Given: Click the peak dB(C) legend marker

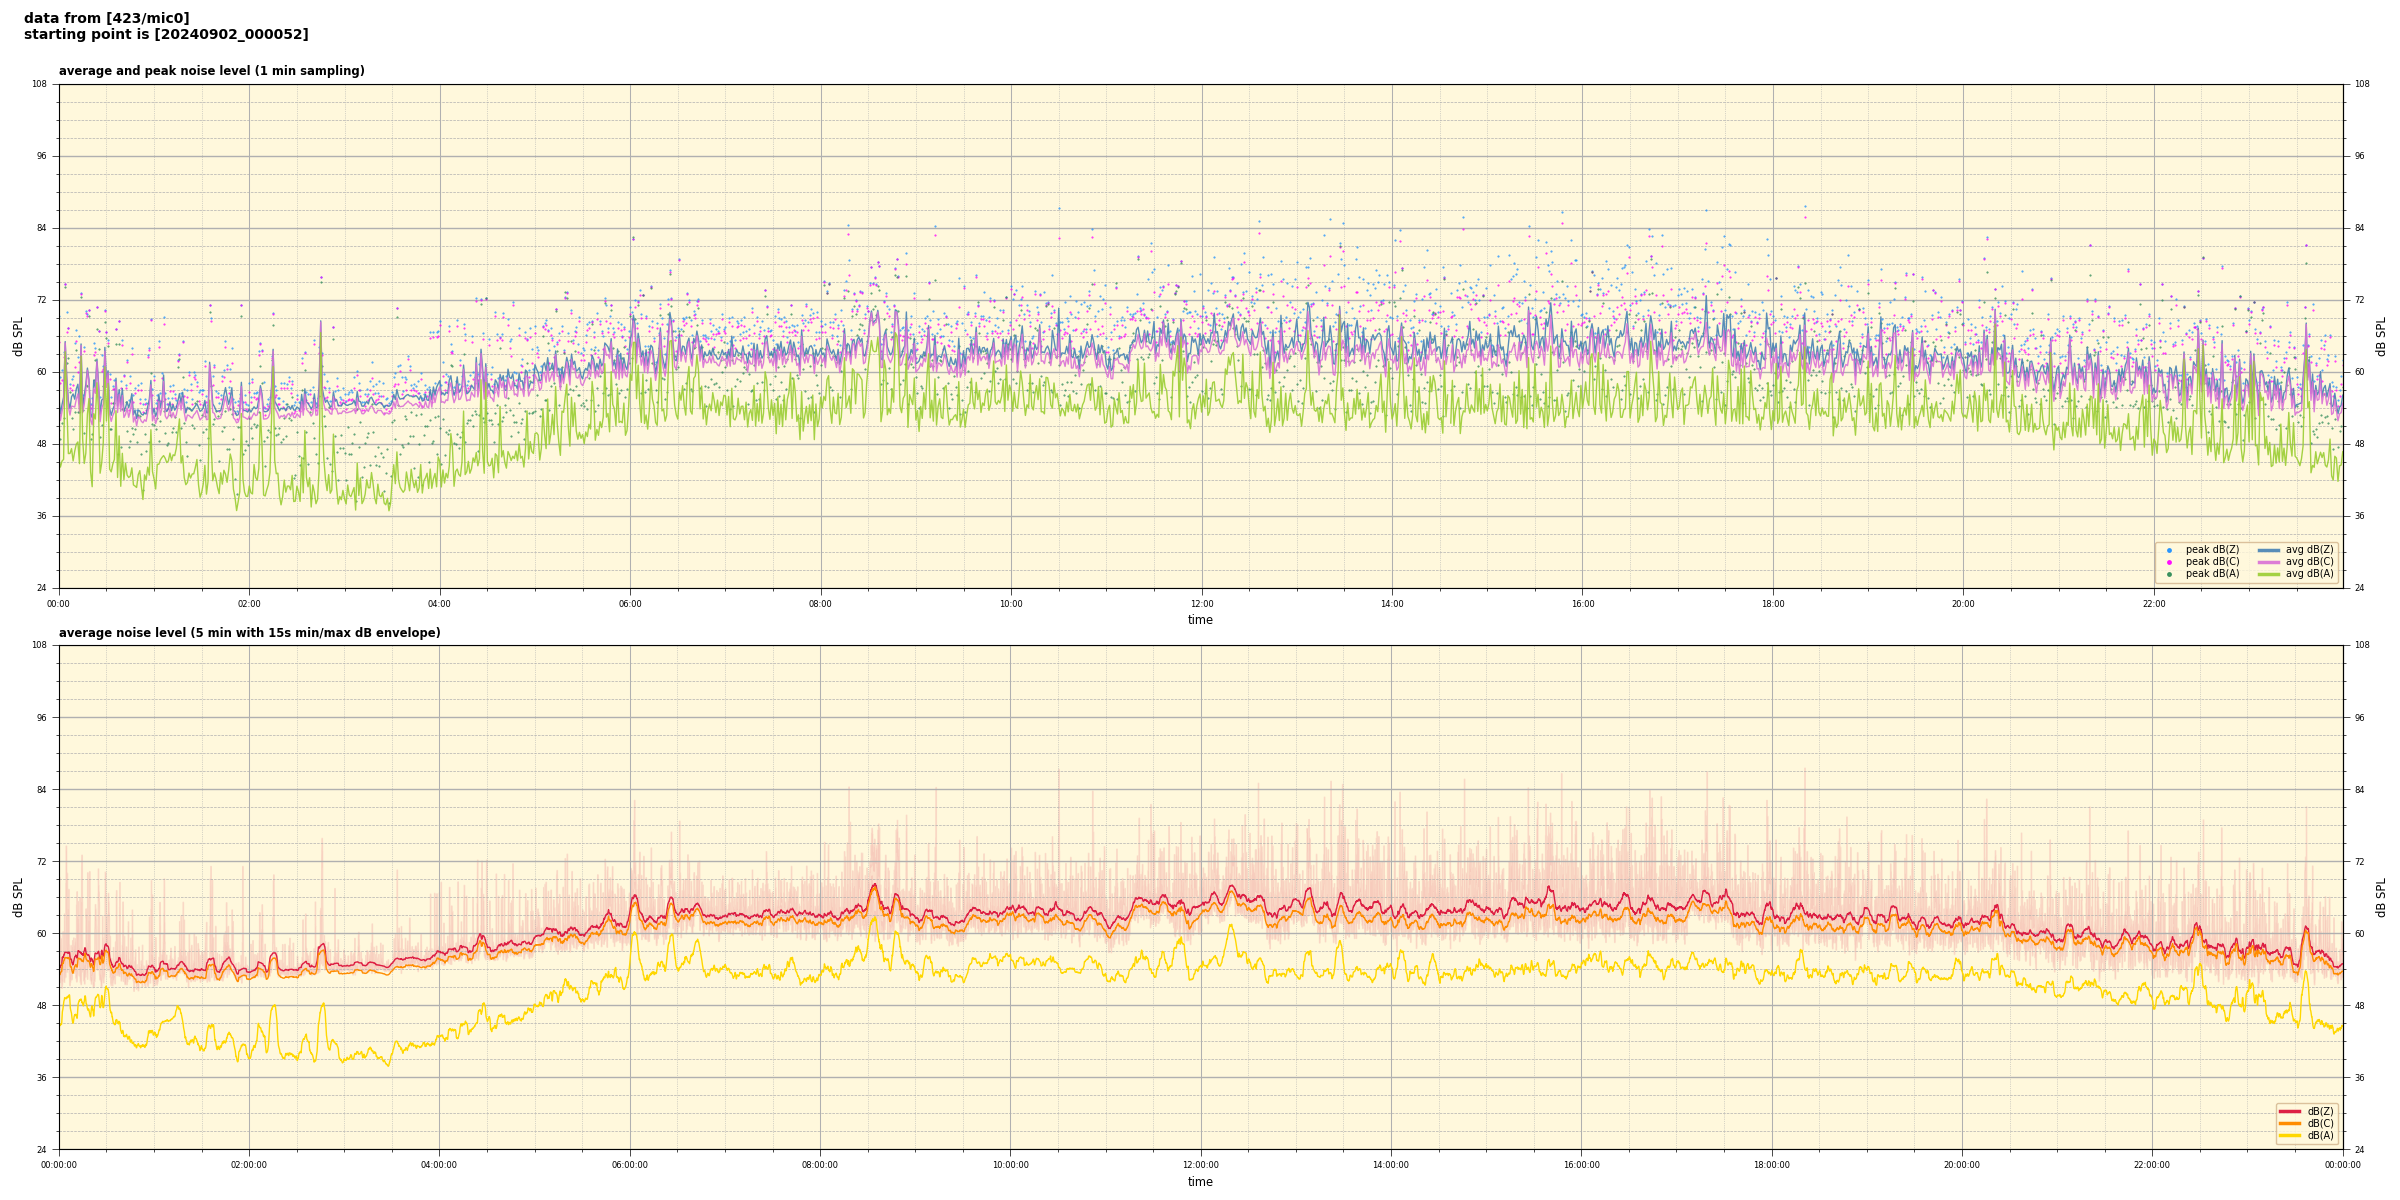Looking at the screenshot, I should coord(2169,562).
